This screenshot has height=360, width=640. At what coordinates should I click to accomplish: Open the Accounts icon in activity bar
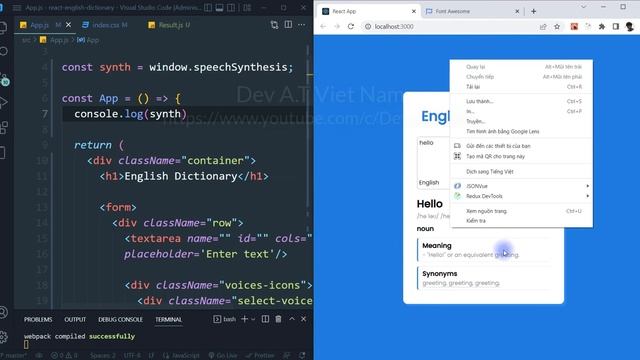(x=4, y=313)
